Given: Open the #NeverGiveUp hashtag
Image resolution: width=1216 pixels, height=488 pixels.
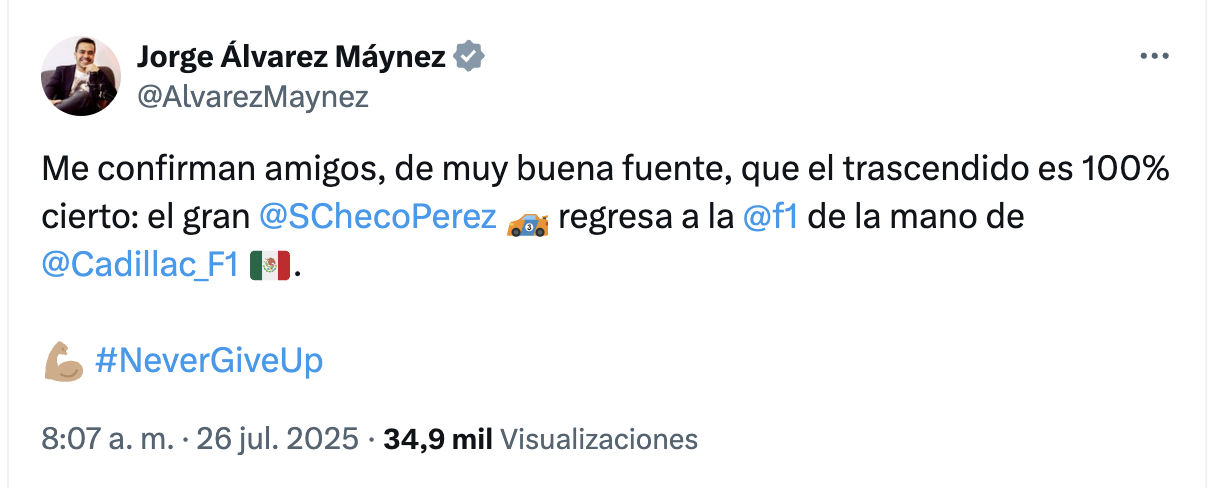Looking at the screenshot, I should 208,361.
